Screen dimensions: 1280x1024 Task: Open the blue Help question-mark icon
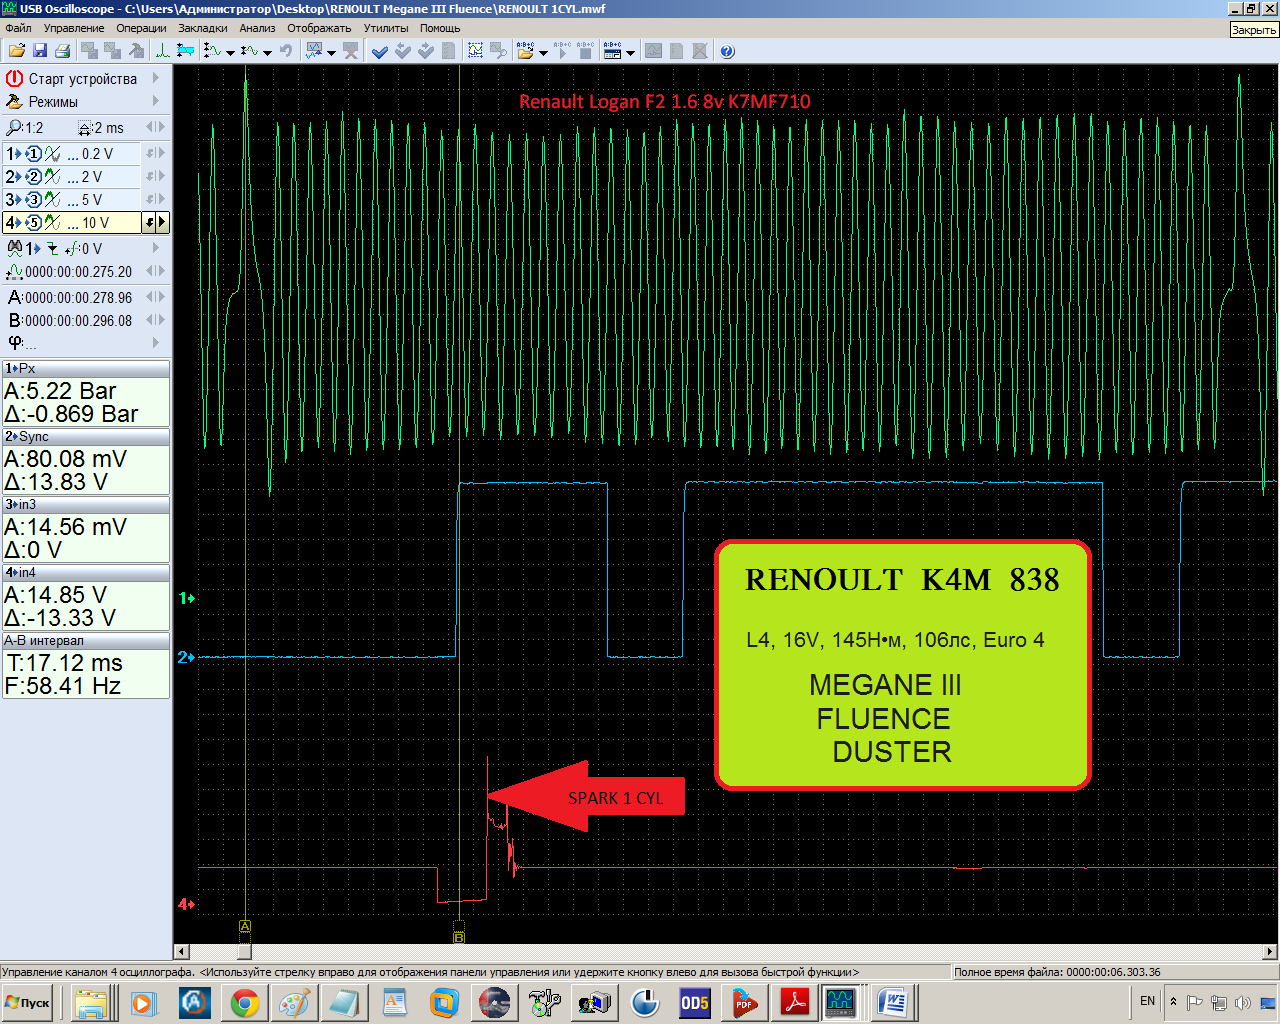pyautogui.click(x=727, y=50)
